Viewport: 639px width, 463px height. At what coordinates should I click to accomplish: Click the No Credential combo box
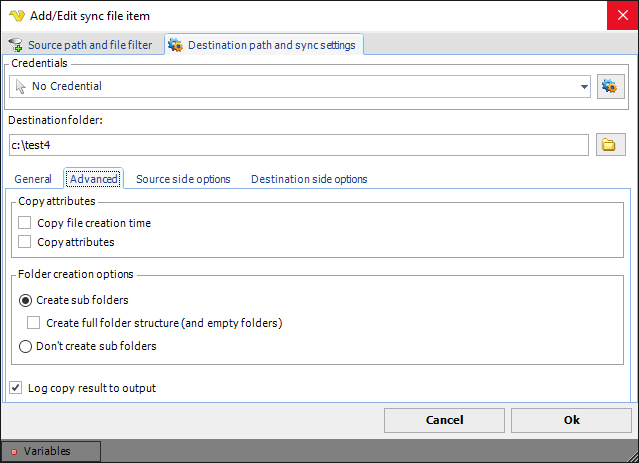pos(300,86)
